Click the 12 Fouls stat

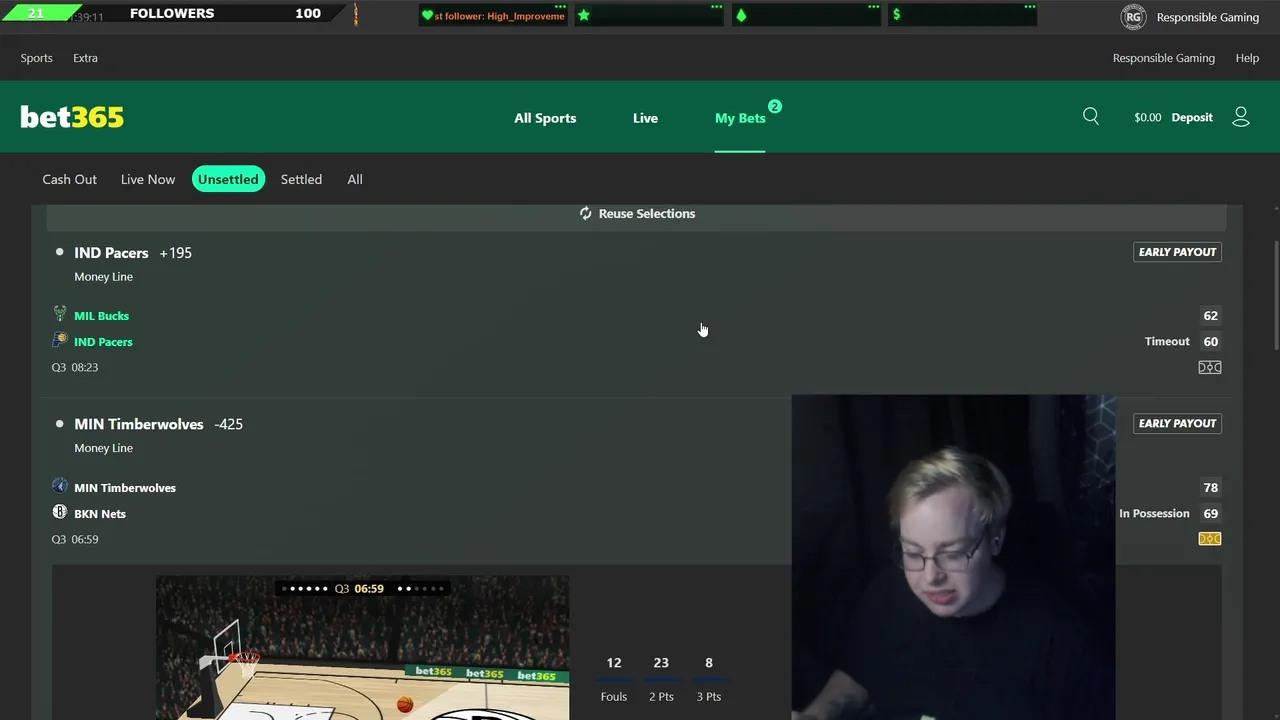click(x=614, y=678)
